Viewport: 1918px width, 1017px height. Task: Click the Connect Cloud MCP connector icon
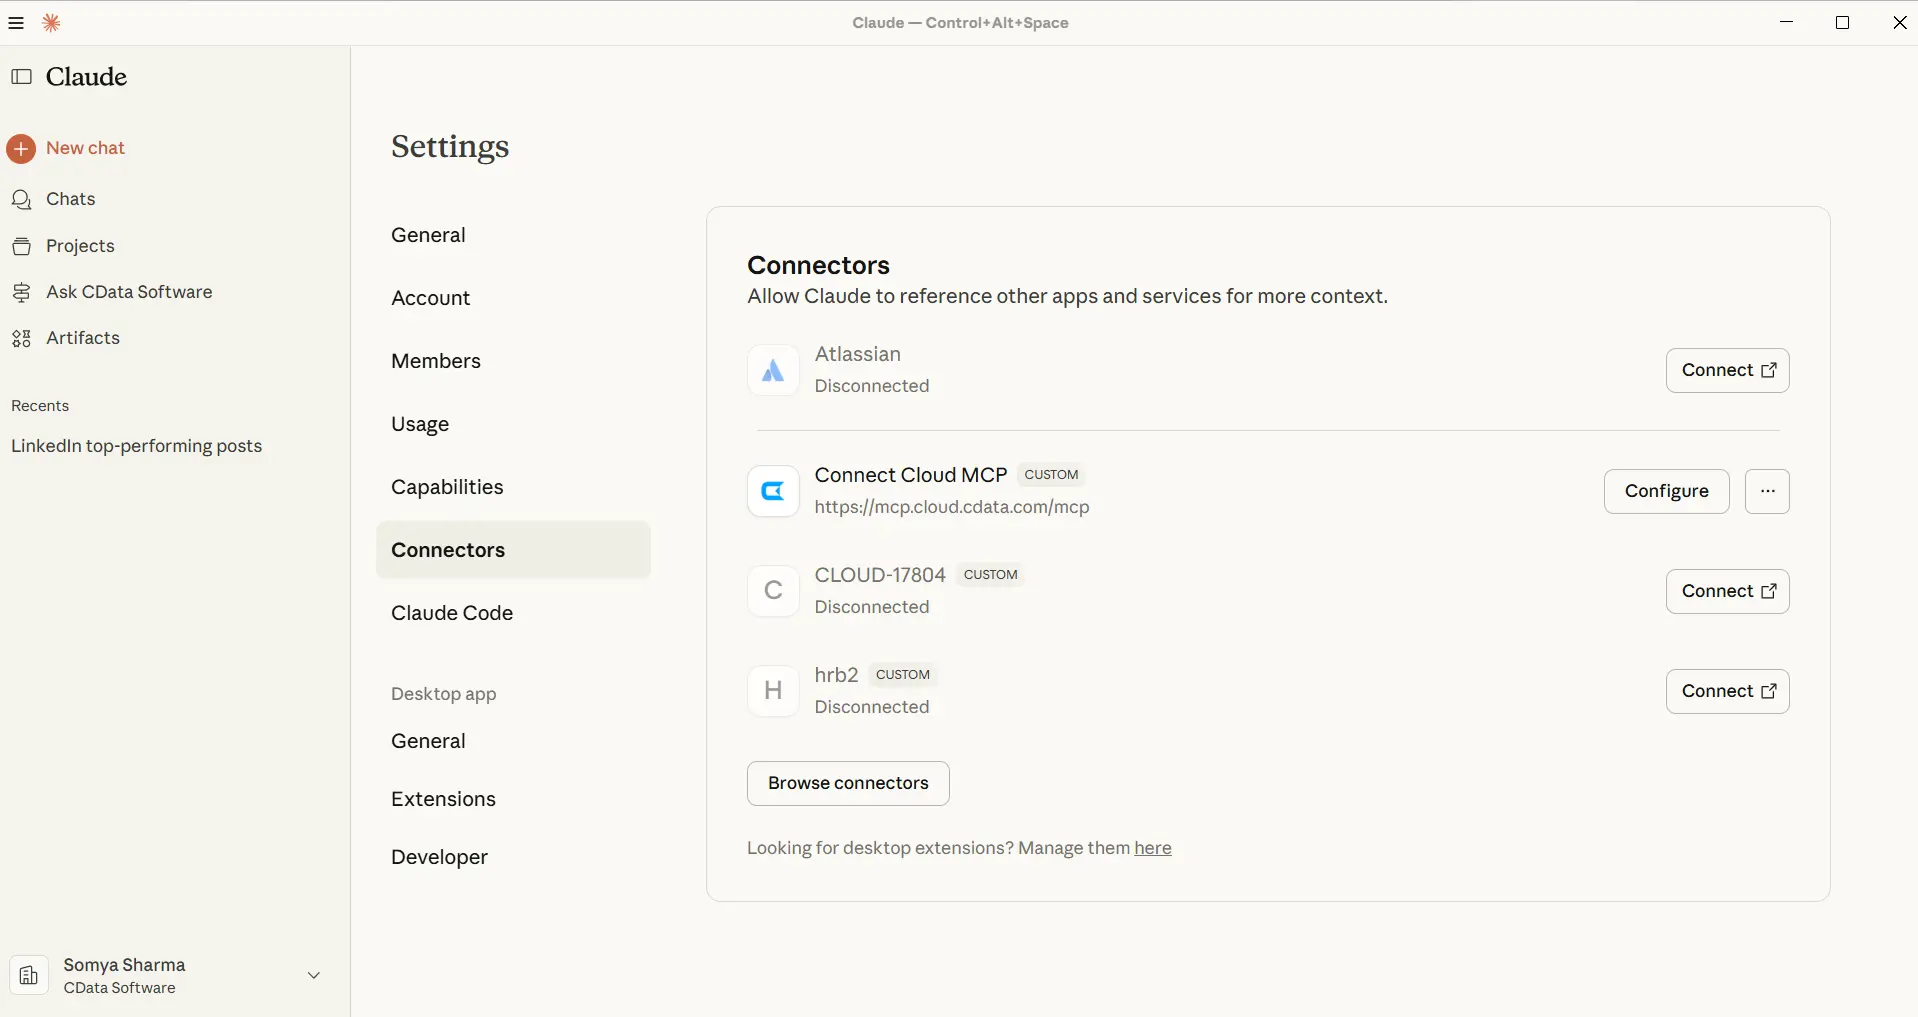(x=773, y=491)
